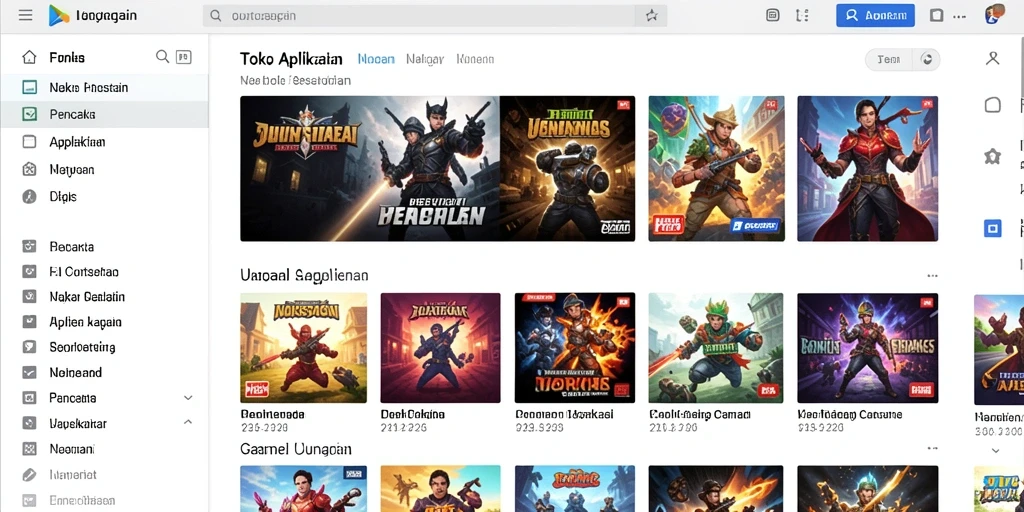Switch to the Nonenn tab
Viewport: 1024px width, 512px height.
[x=475, y=59]
